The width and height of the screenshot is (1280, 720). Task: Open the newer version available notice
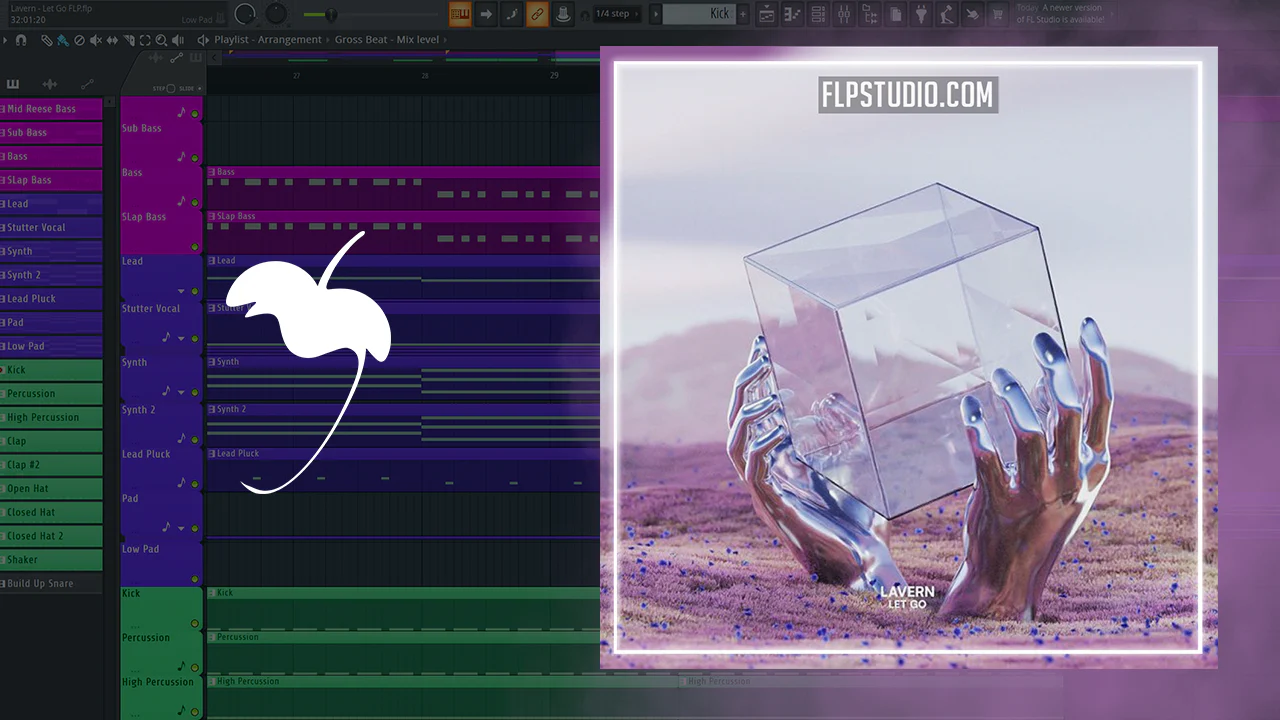pos(1060,14)
